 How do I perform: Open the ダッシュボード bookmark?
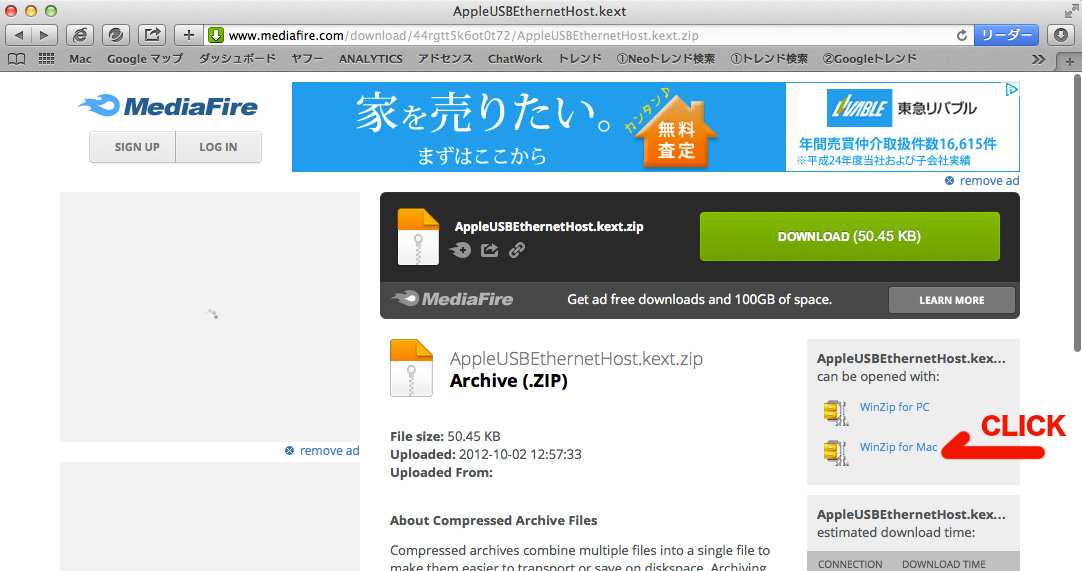pyautogui.click(x=237, y=59)
